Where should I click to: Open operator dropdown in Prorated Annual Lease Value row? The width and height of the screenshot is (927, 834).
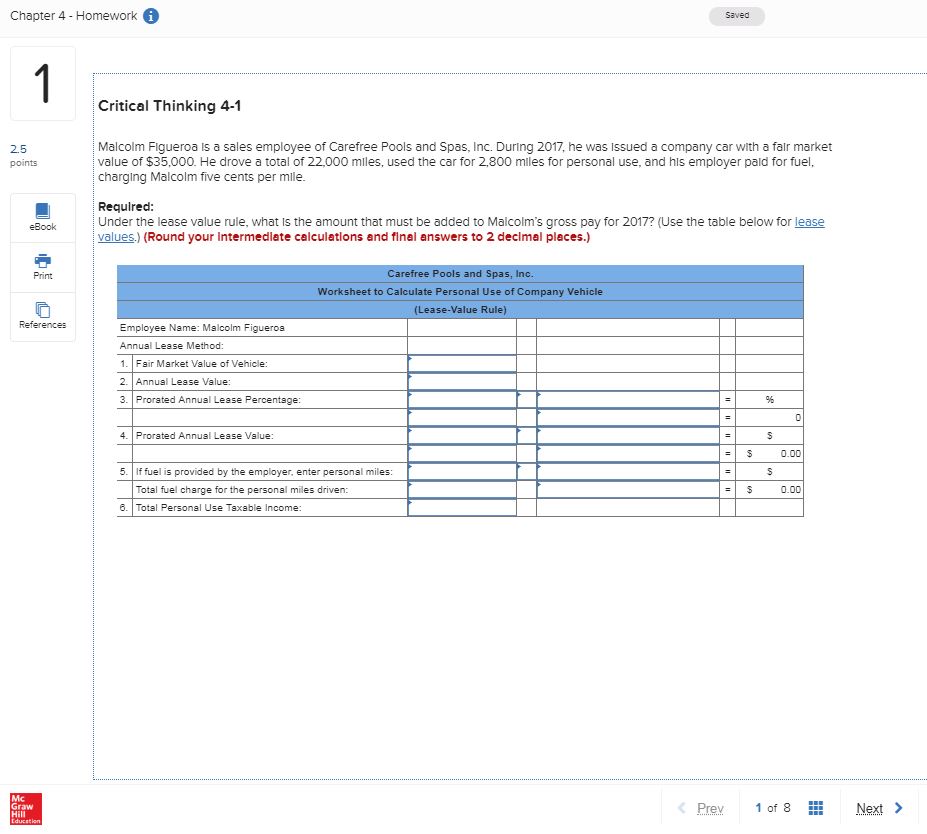pos(526,436)
